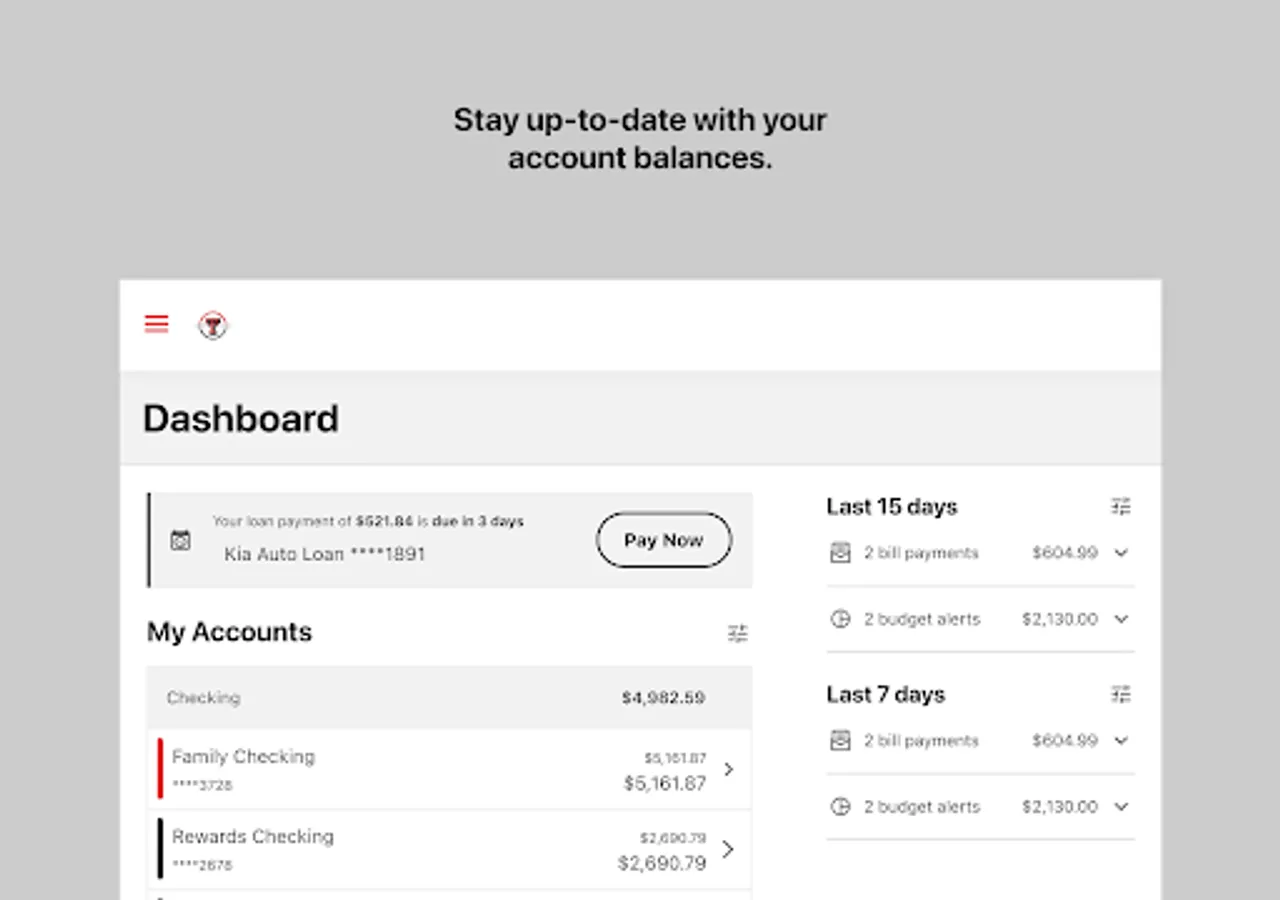The image size is (1280, 900).
Task: Click bill payments icon under Last 7 days
Action: coord(840,741)
